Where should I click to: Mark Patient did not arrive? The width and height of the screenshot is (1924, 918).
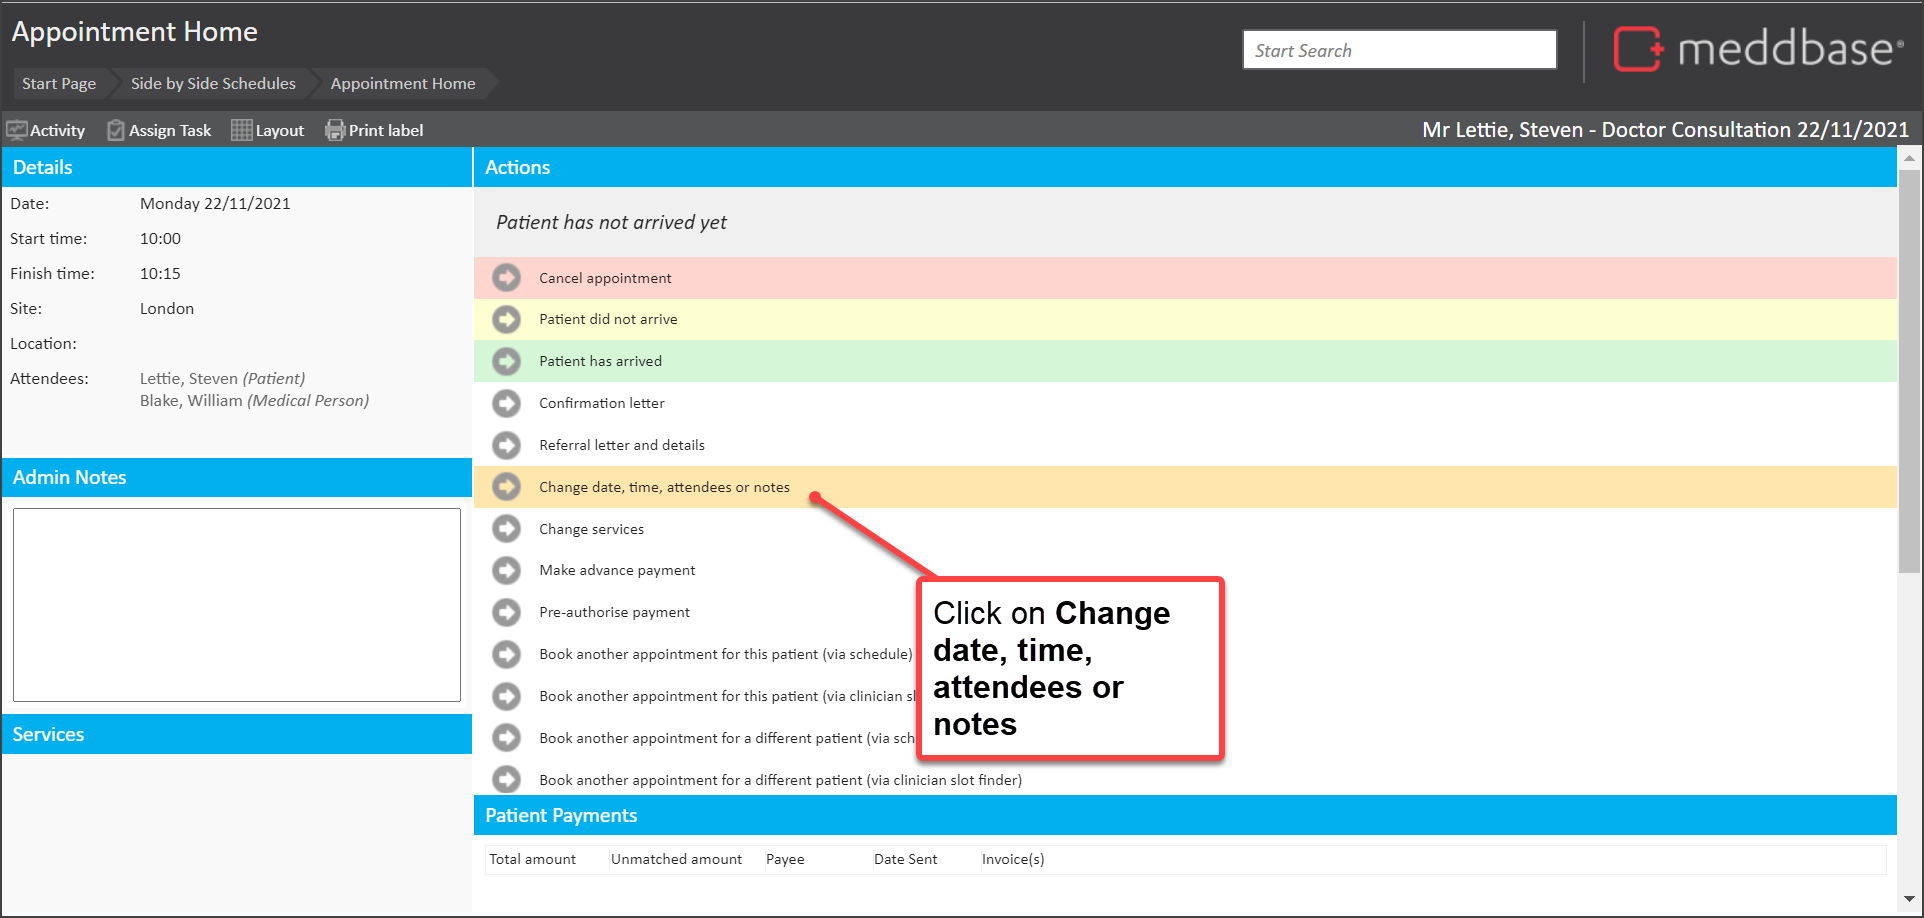click(x=608, y=319)
